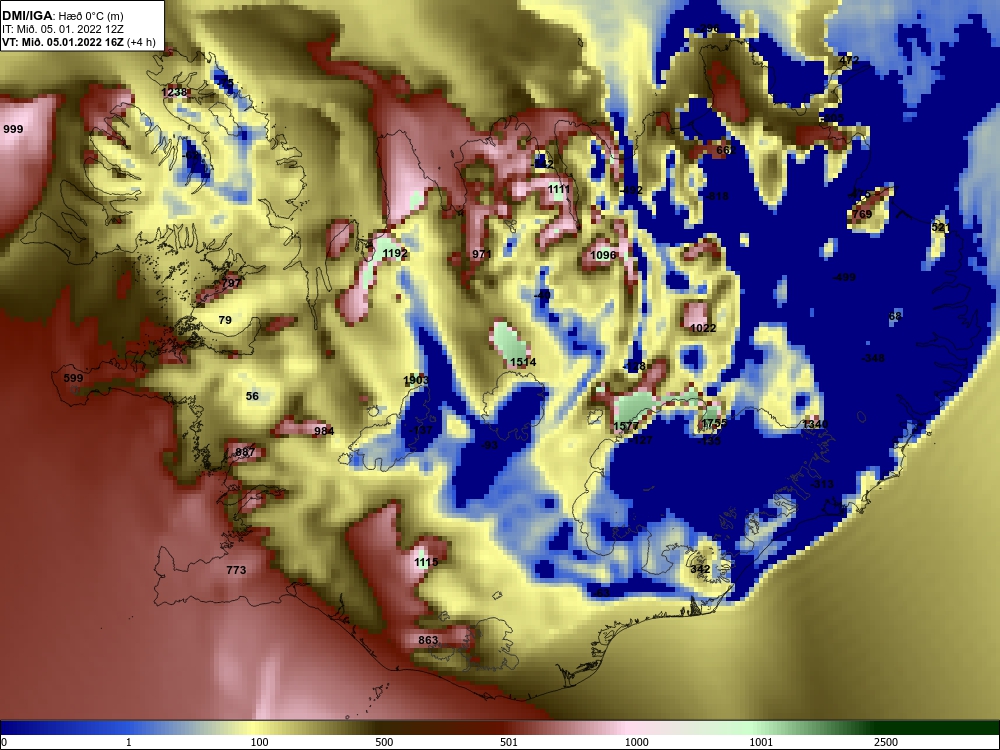
Task: Select the 1000 tick label on the scale
Action: [x=636, y=742]
